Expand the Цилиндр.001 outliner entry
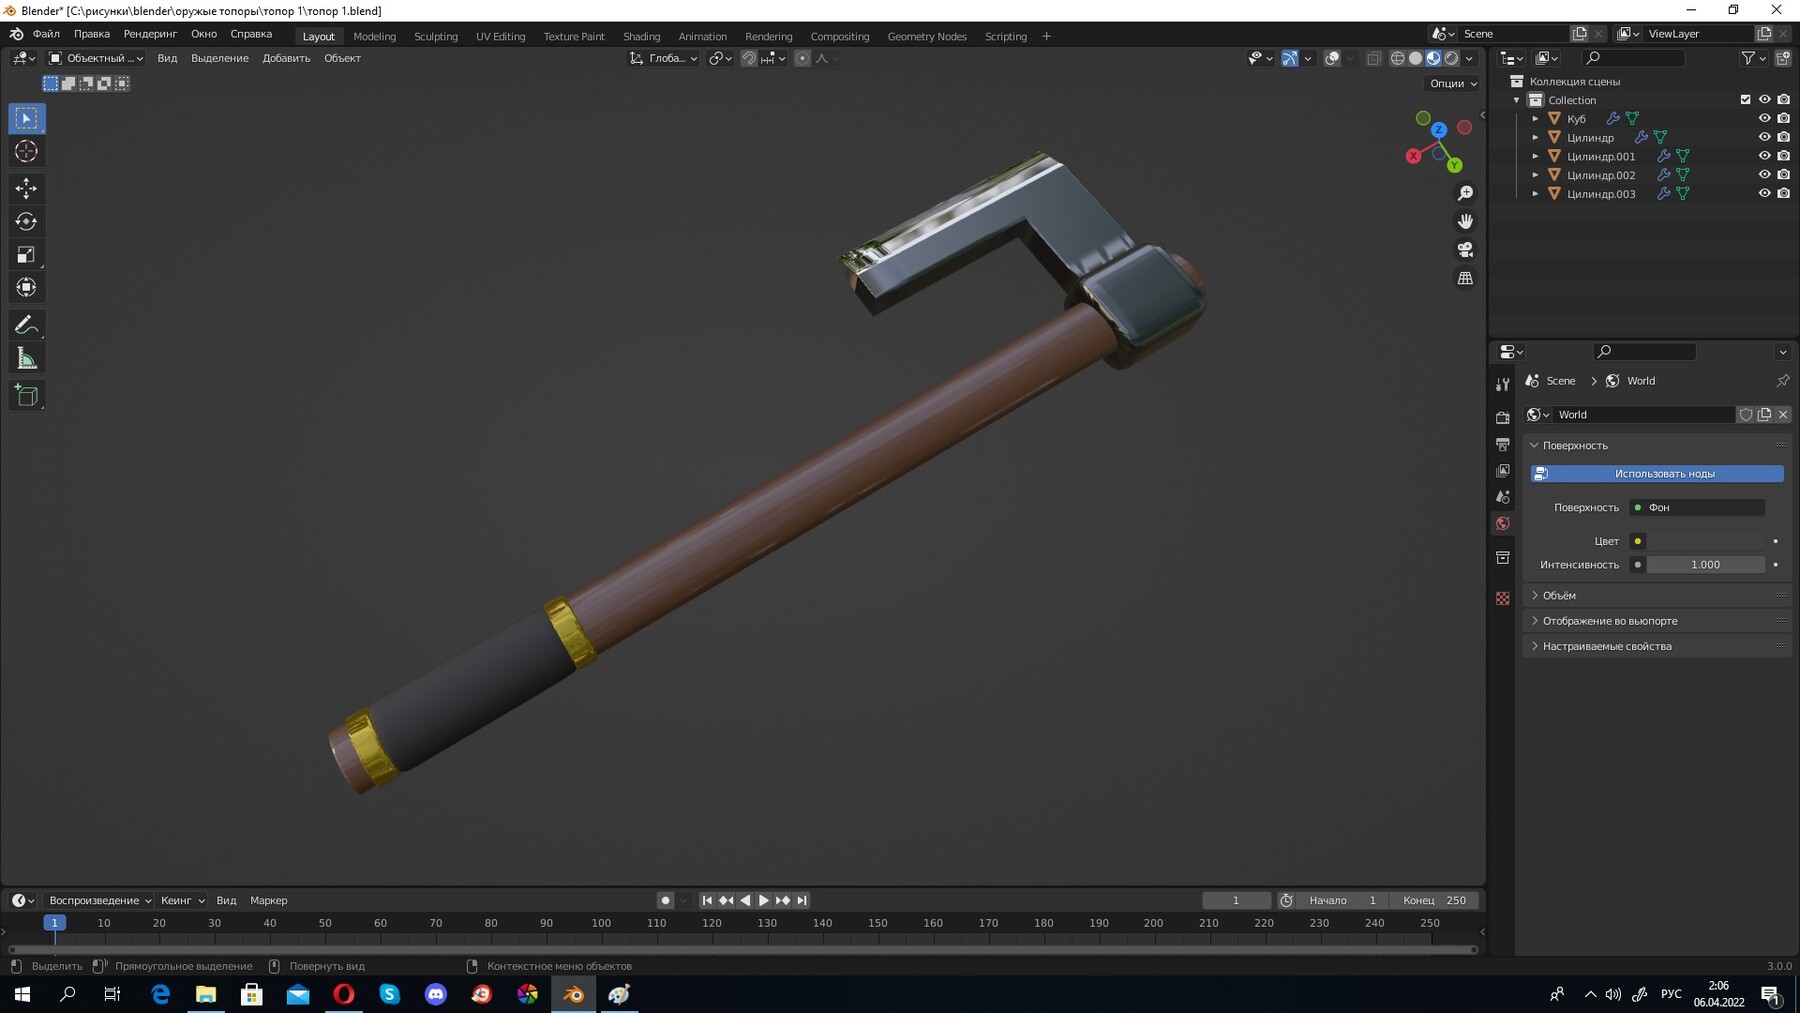Screen dimensions: 1800x1013 [1536, 156]
